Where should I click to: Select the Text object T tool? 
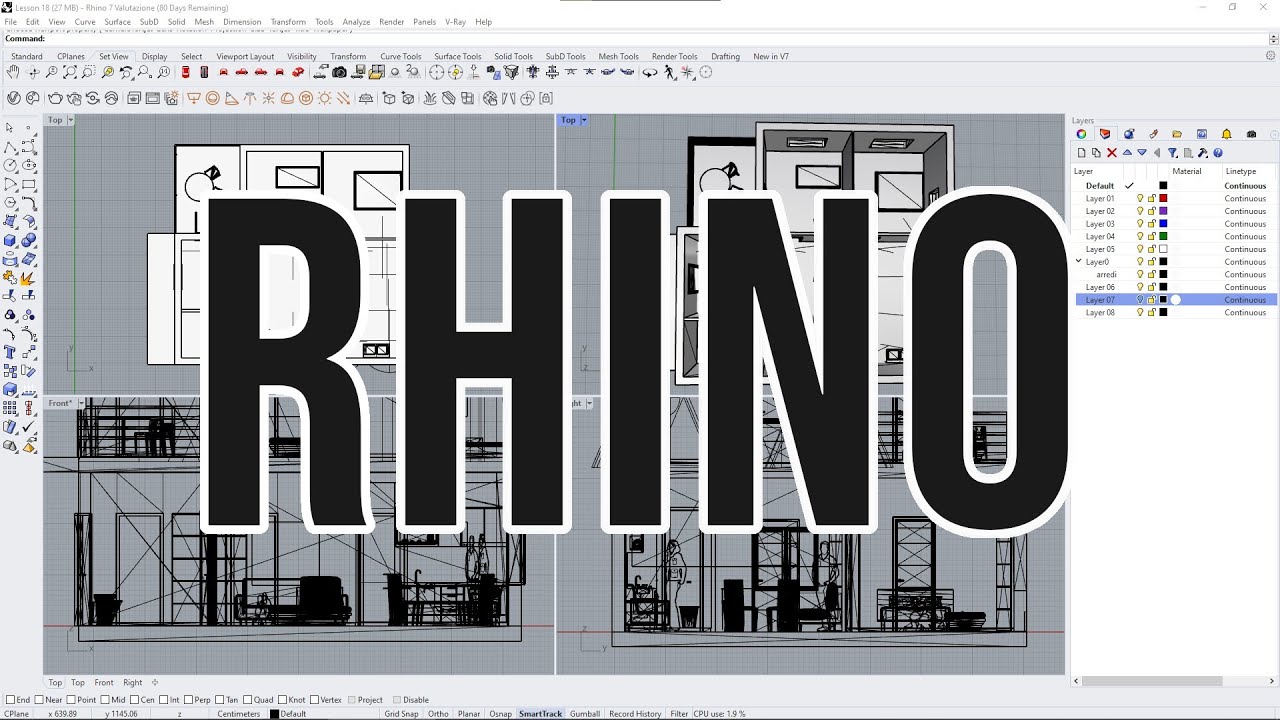tap(10, 353)
